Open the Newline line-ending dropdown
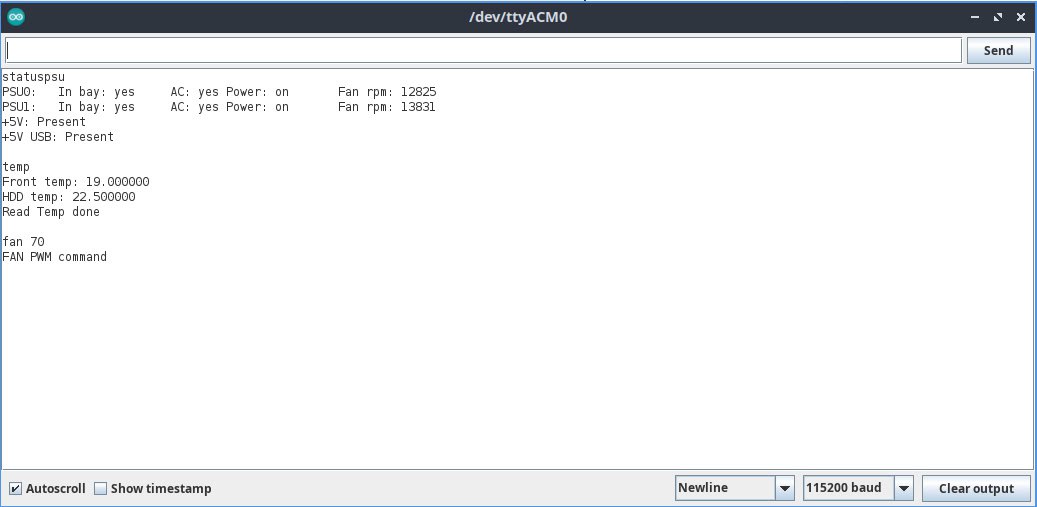The width and height of the screenshot is (1037, 507). click(x=735, y=488)
